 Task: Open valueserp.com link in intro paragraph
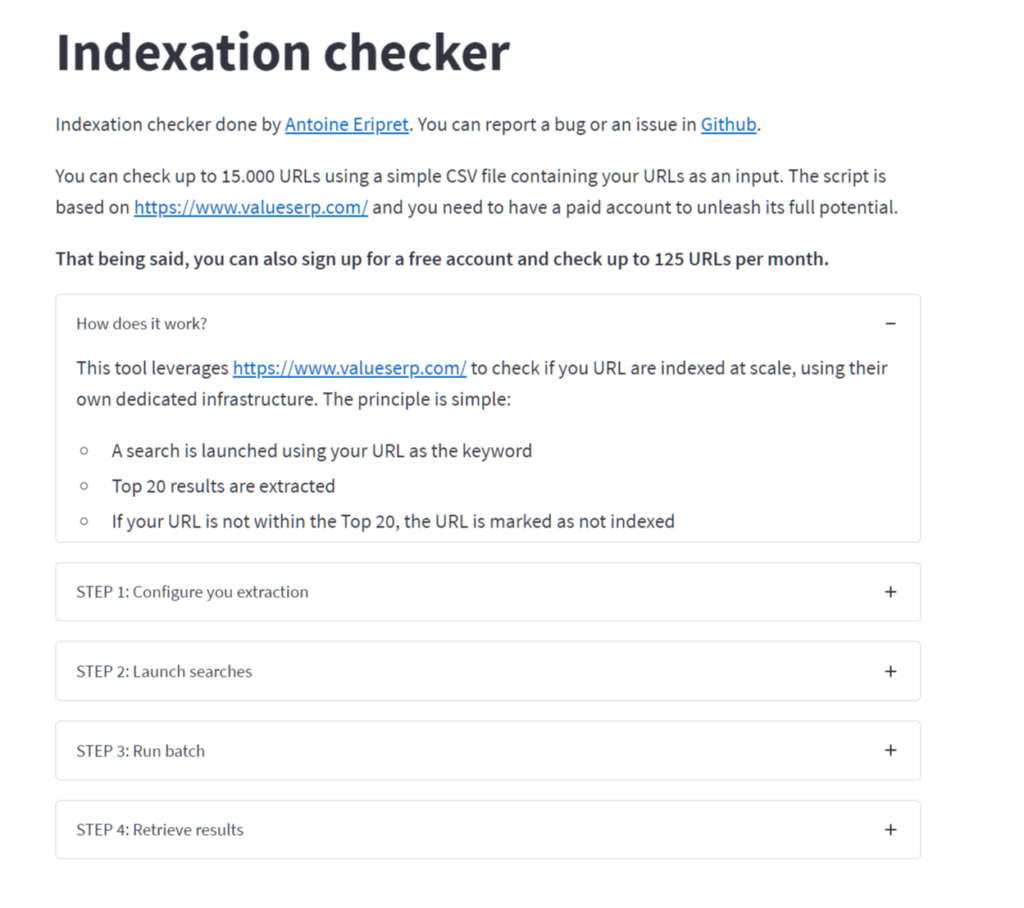[251, 207]
